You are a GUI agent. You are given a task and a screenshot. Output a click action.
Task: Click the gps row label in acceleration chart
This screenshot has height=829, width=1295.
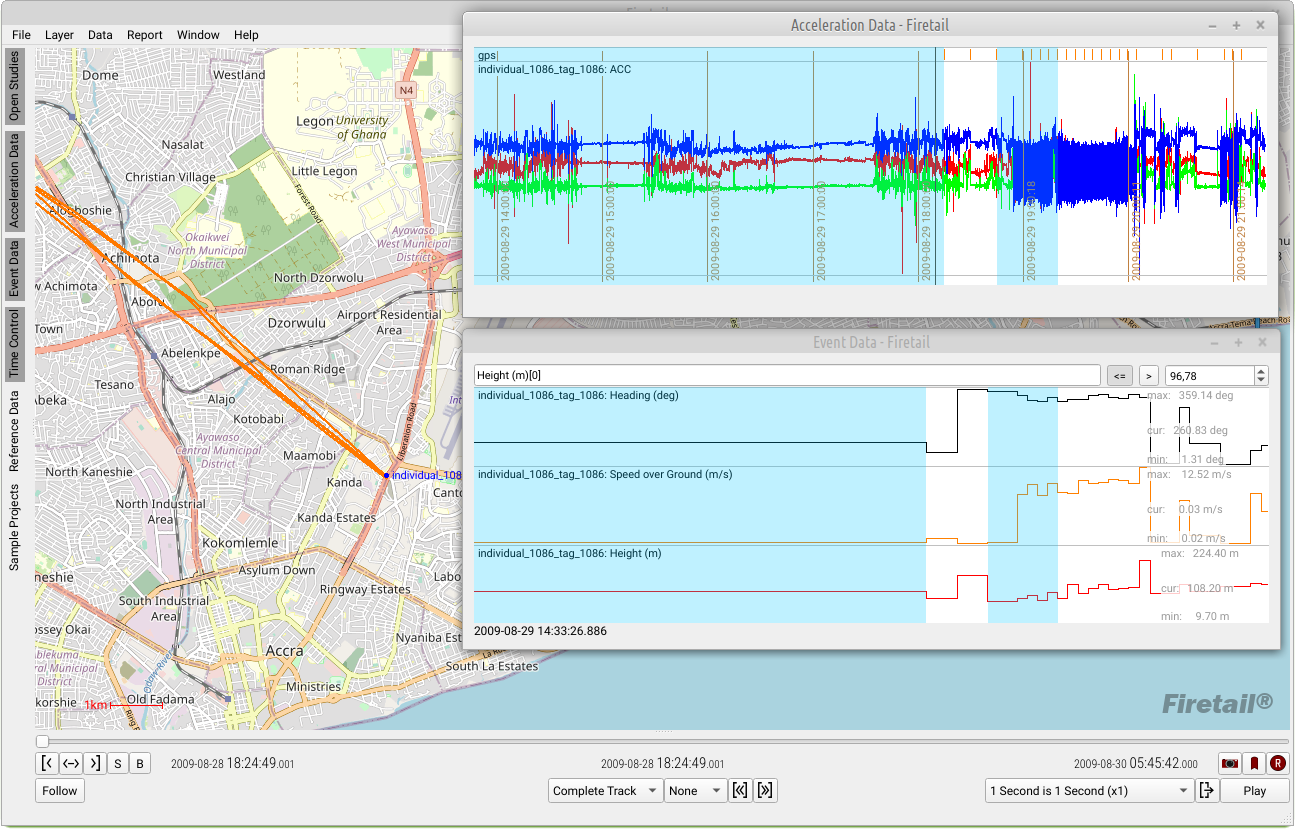(x=487, y=55)
